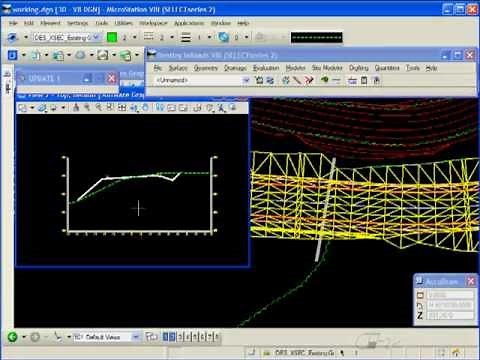Close the AccuDraw window
The image size is (480, 360).
pyautogui.click(x=471, y=281)
